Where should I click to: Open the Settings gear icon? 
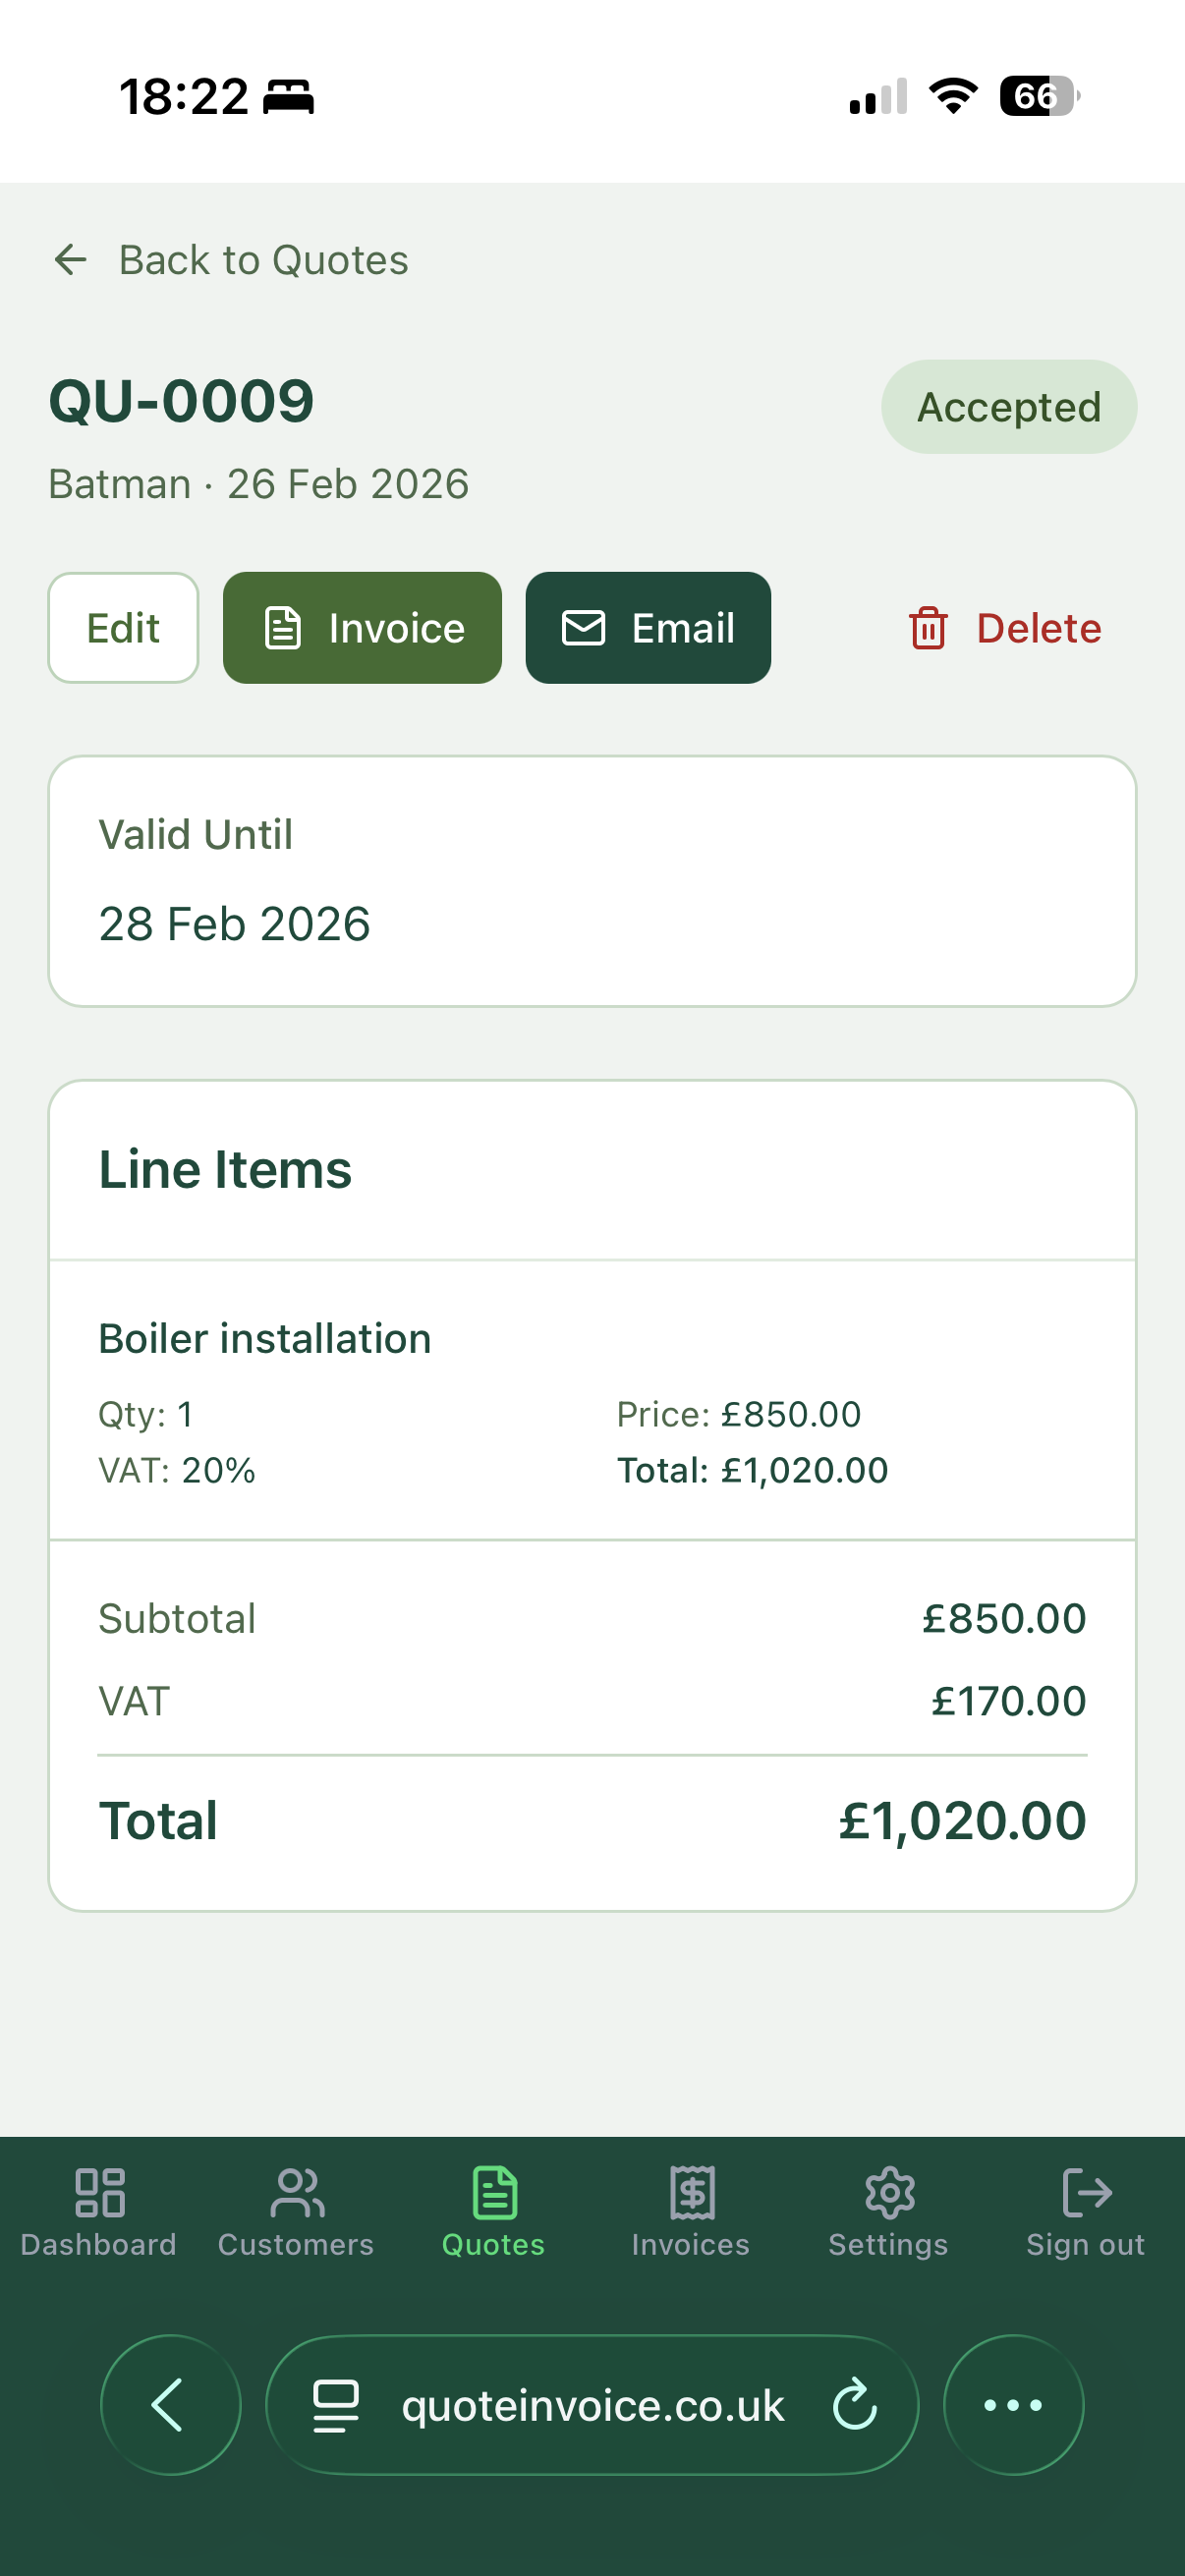[888, 2191]
